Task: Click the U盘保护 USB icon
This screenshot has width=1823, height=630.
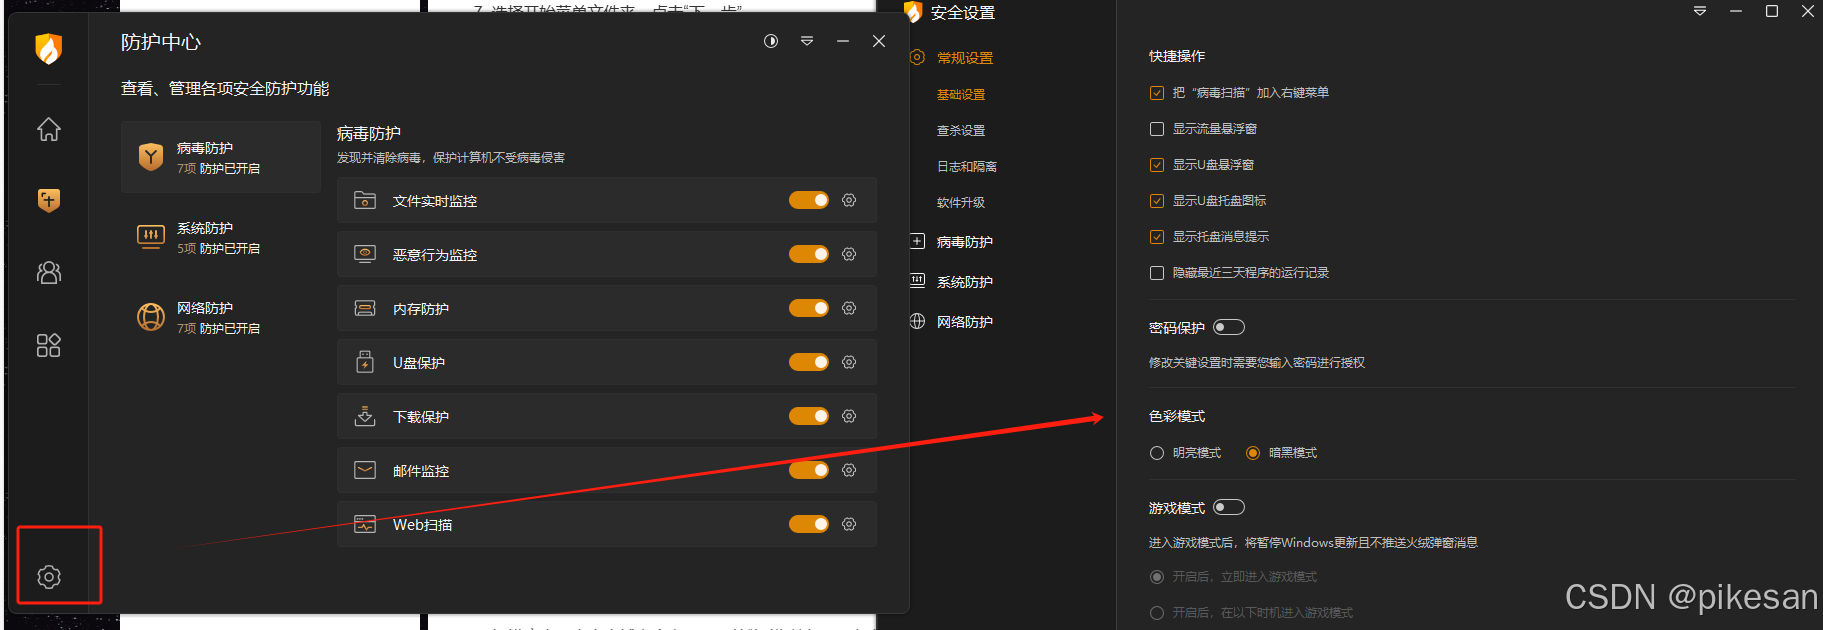Action: tap(365, 362)
